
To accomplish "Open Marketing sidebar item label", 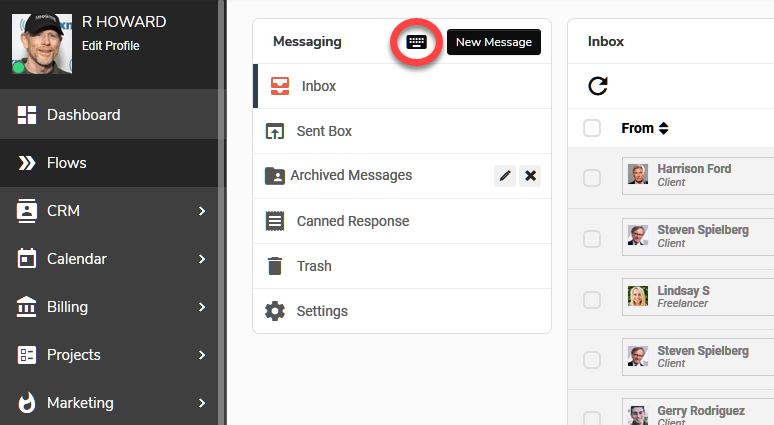I will [x=80, y=403].
